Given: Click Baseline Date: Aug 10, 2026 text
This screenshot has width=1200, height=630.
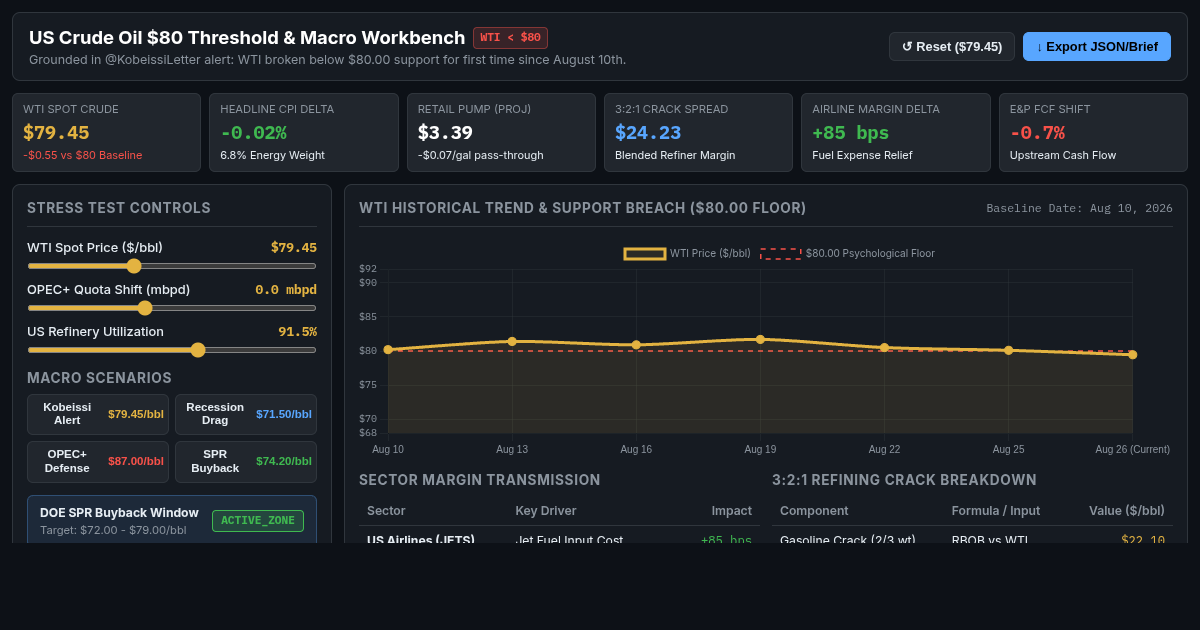Looking at the screenshot, I should click(1079, 208).
